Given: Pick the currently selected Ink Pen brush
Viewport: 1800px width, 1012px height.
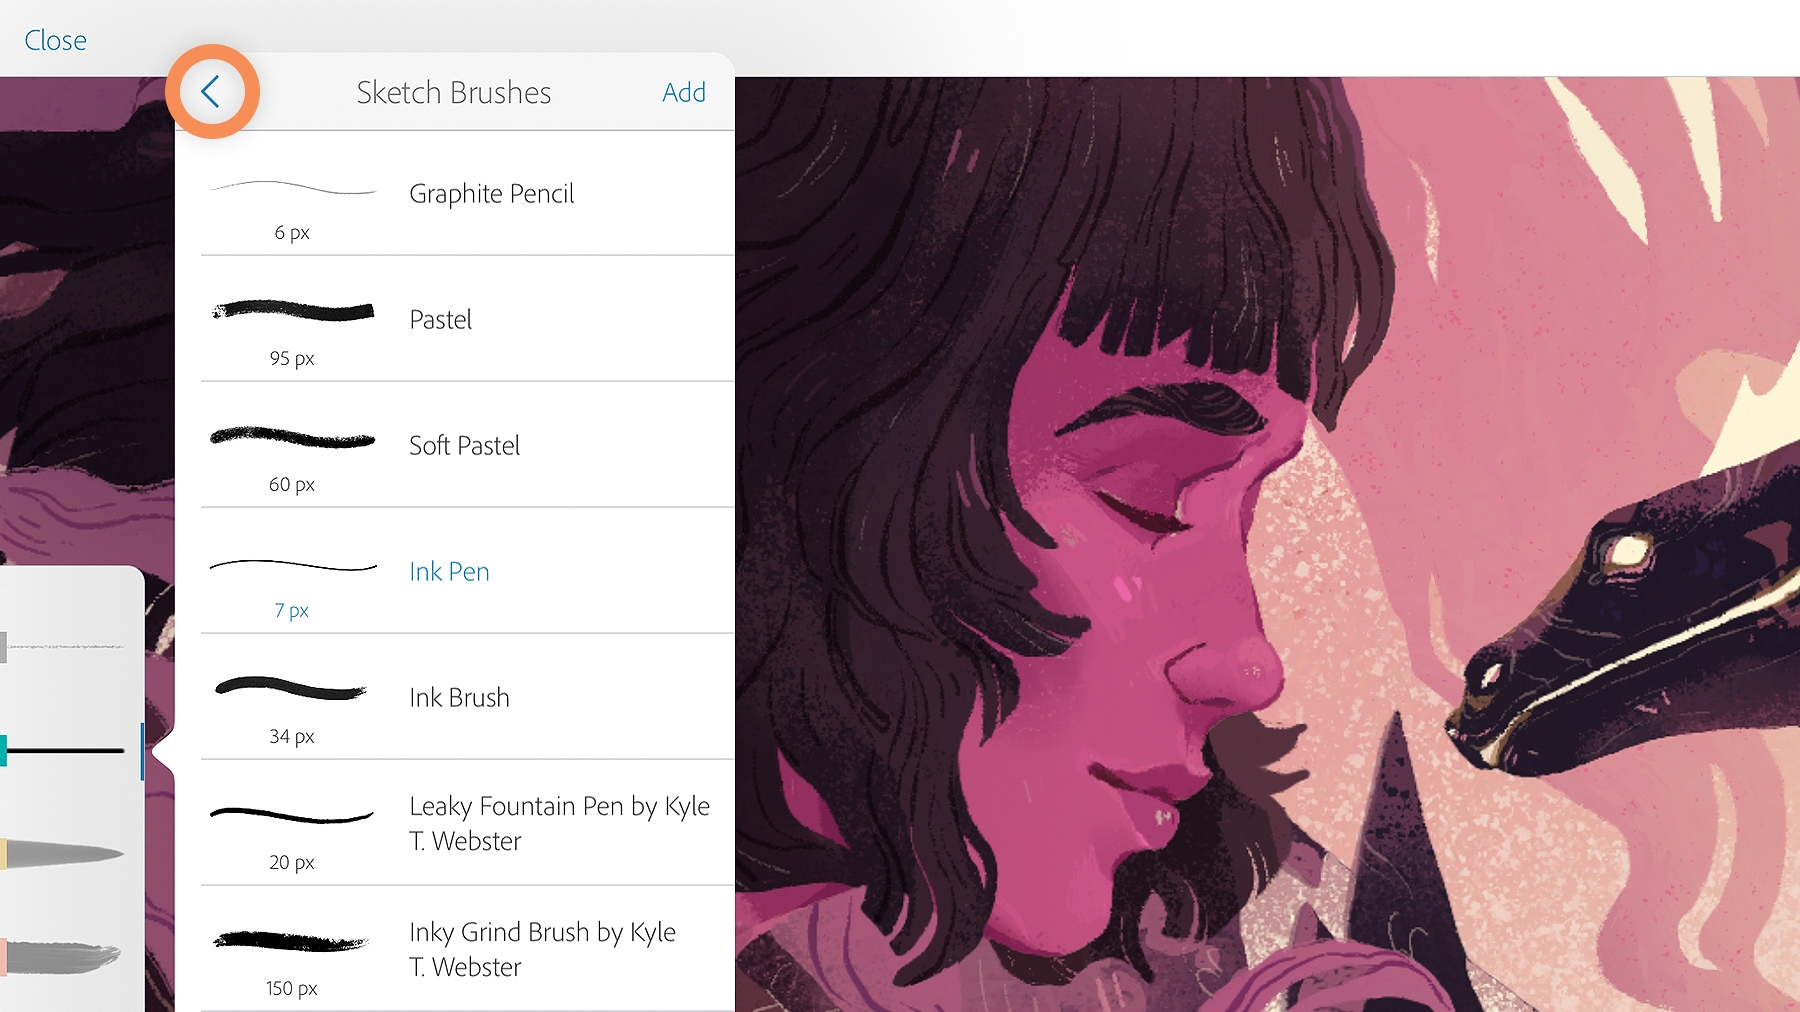Looking at the screenshot, I should (449, 571).
